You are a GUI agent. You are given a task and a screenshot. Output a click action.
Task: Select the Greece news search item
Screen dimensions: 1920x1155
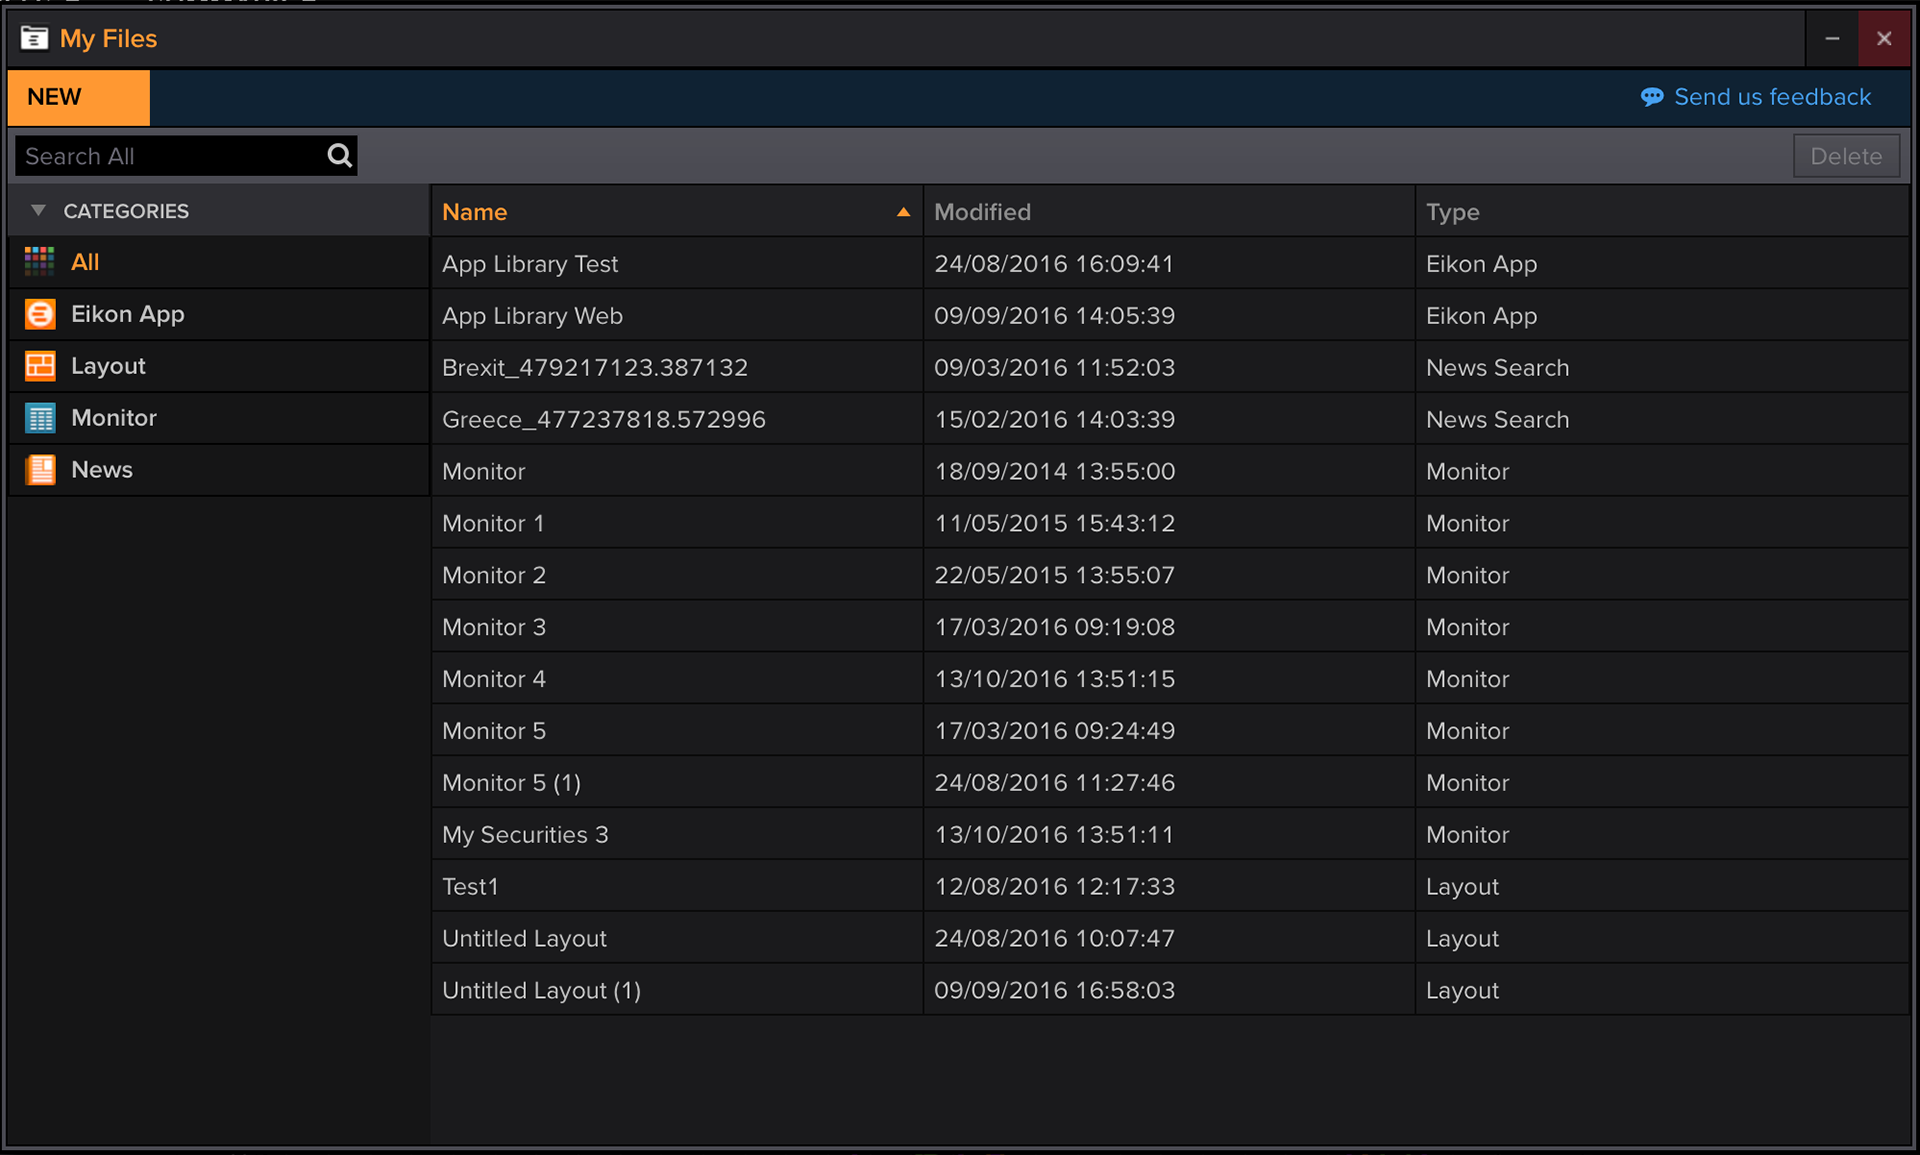click(603, 419)
